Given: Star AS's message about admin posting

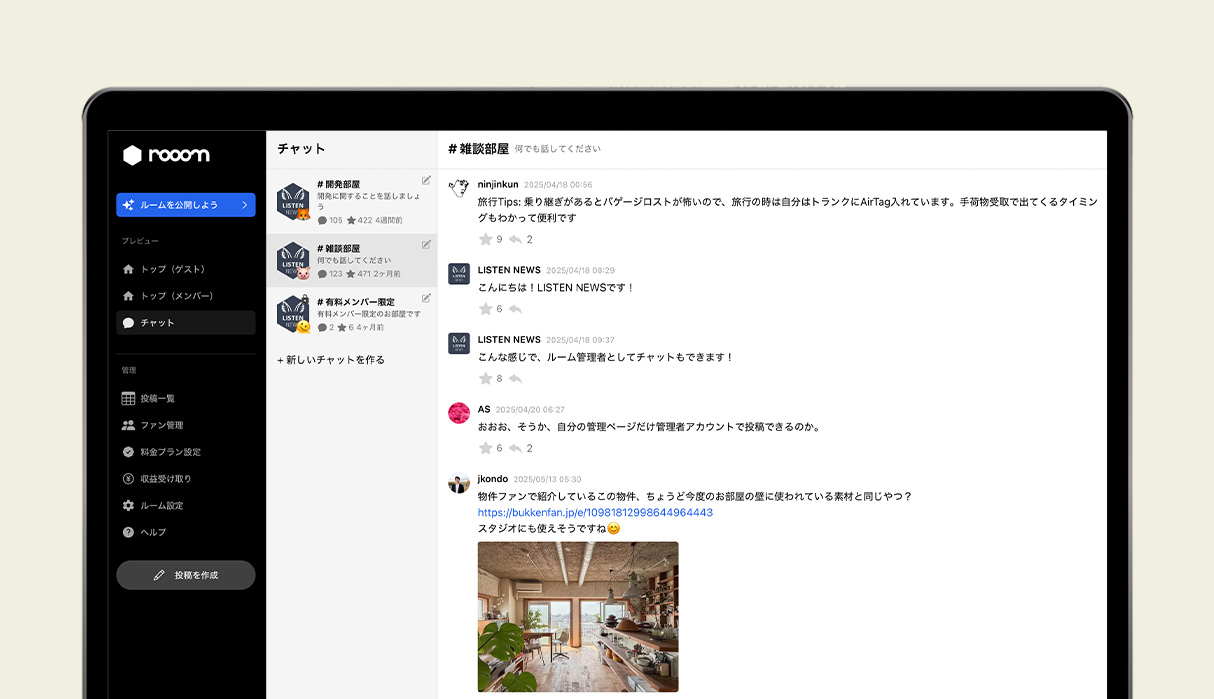Looking at the screenshot, I should [x=484, y=447].
